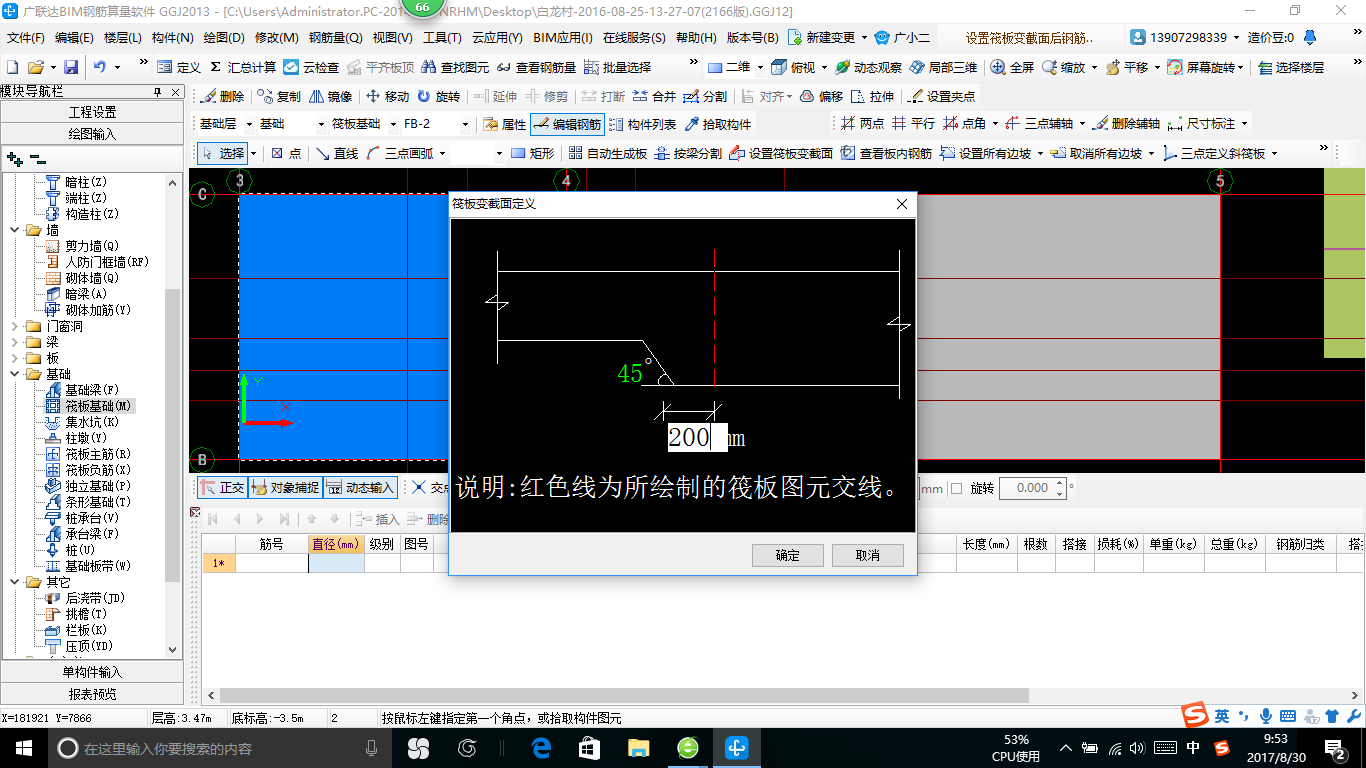Choose 直线 line drawing tool
The height and width of the screenshot is (768, 1366).
(x=337, y=153)
